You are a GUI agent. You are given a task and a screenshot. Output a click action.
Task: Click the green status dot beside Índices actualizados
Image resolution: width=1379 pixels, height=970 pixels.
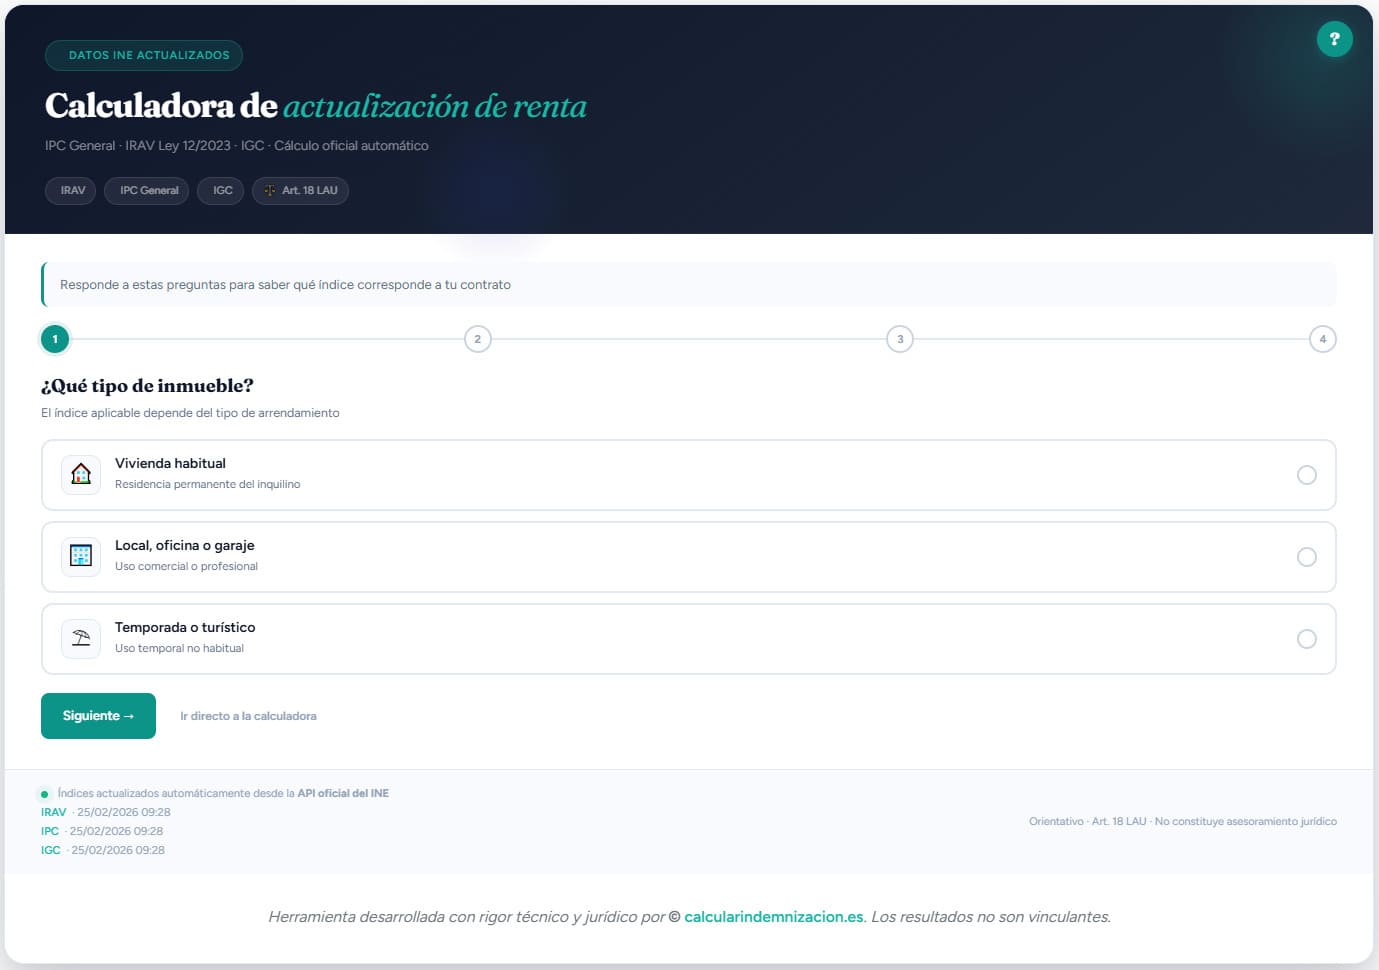pos(44,794)
